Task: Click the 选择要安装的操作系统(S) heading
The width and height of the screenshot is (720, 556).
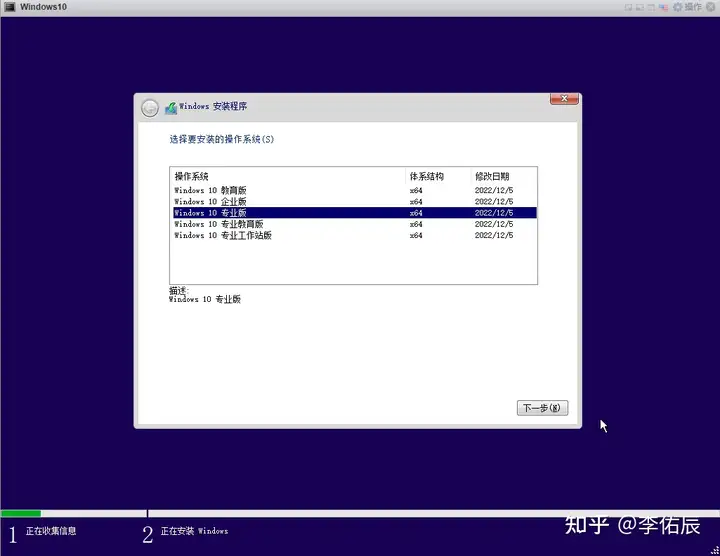Action: [x=222, y=139]
